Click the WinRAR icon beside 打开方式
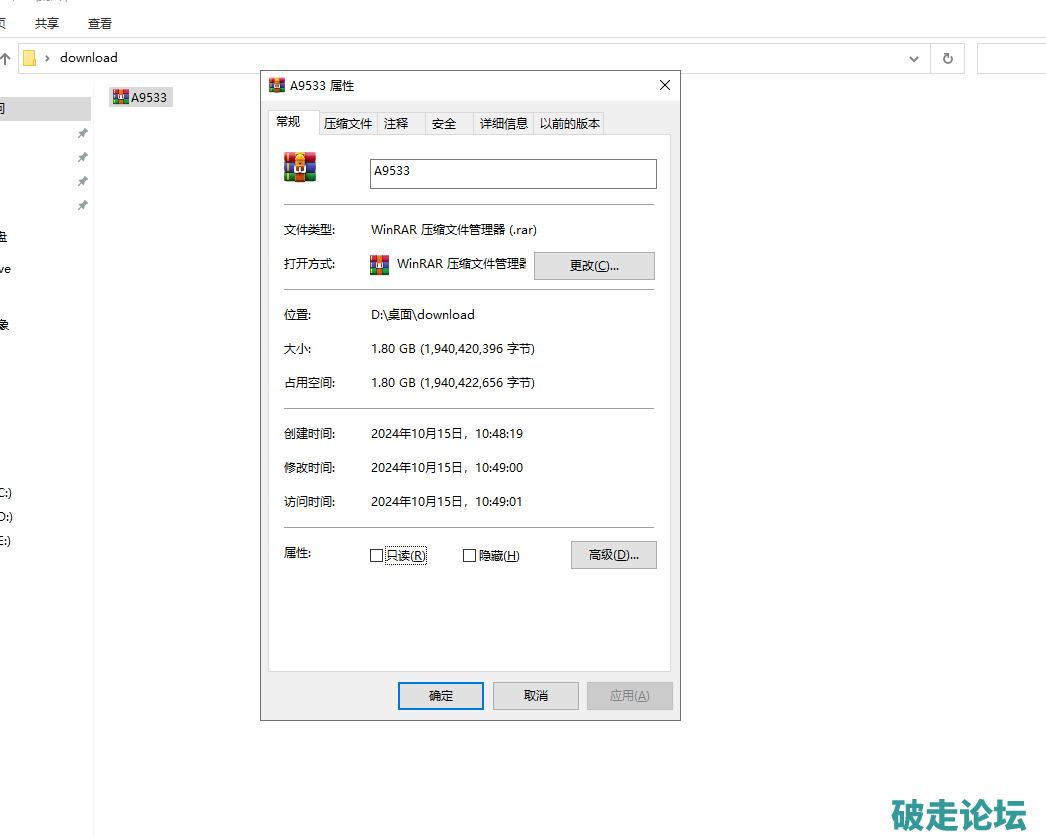Viewport: 1046px width, 837px height. 379,265
